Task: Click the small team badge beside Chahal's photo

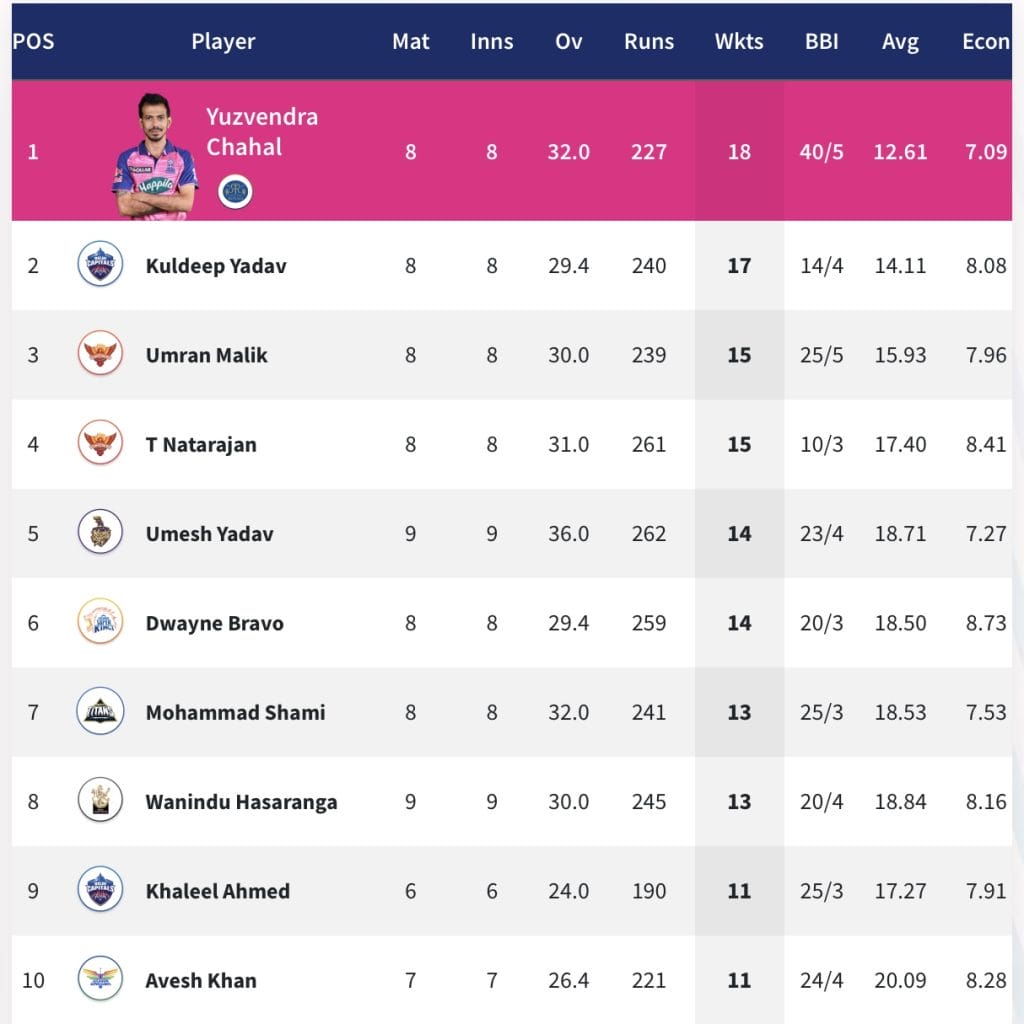Action: pos(235,190)
